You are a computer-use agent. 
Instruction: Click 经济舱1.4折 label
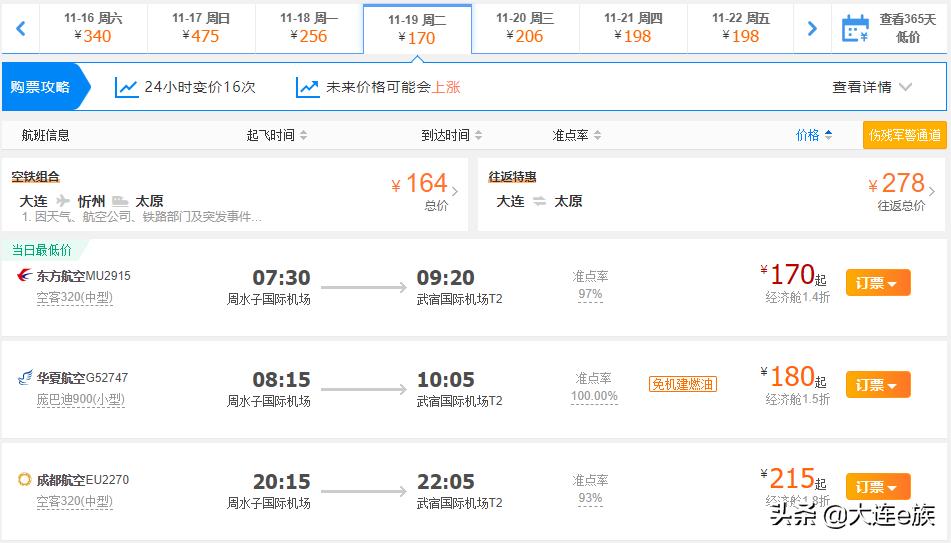798,297
